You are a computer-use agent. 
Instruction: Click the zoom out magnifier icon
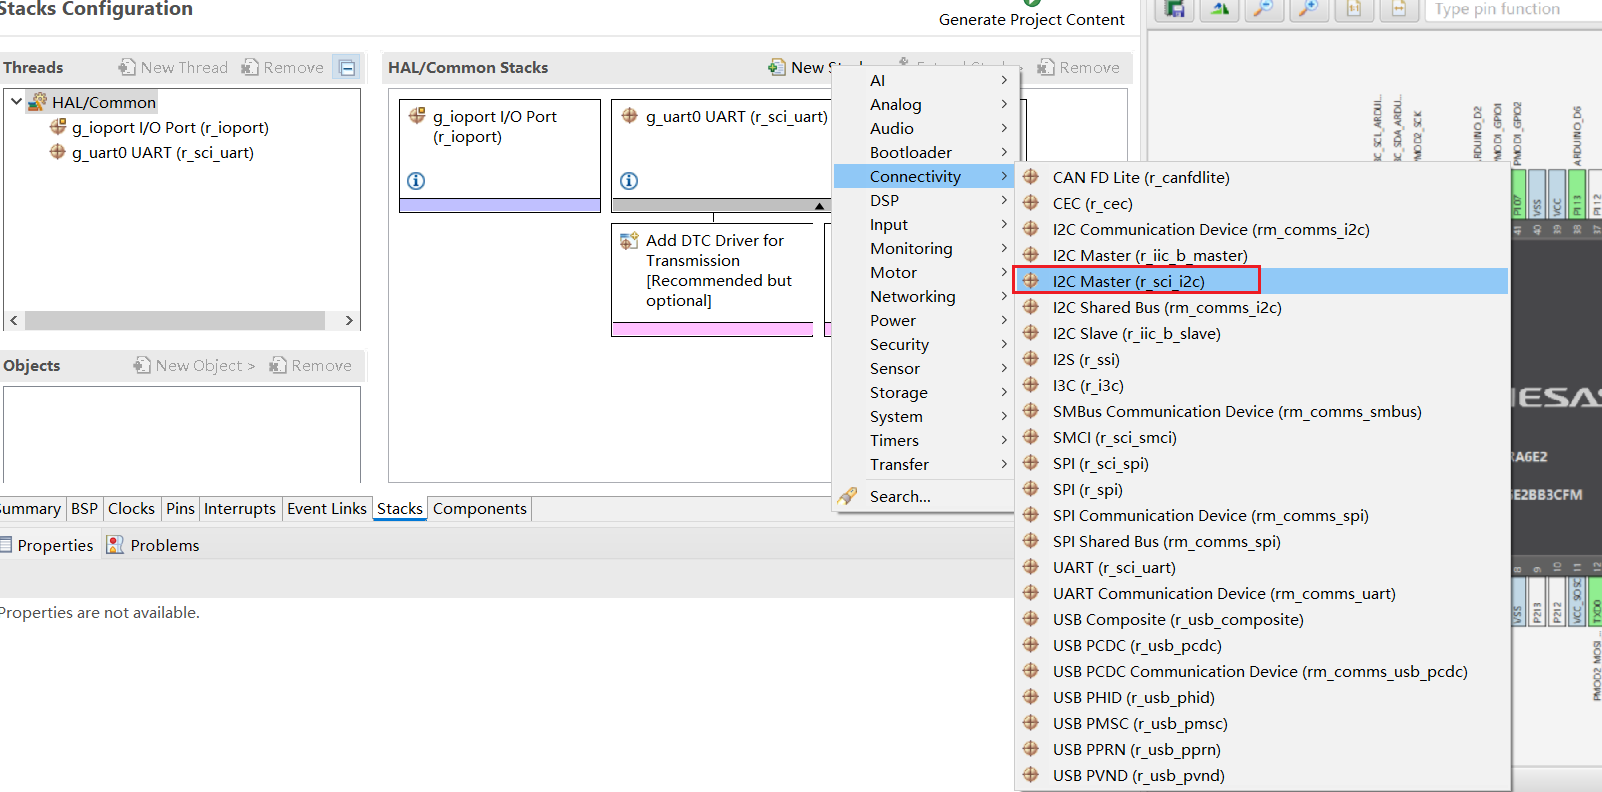pos(1264,9)
